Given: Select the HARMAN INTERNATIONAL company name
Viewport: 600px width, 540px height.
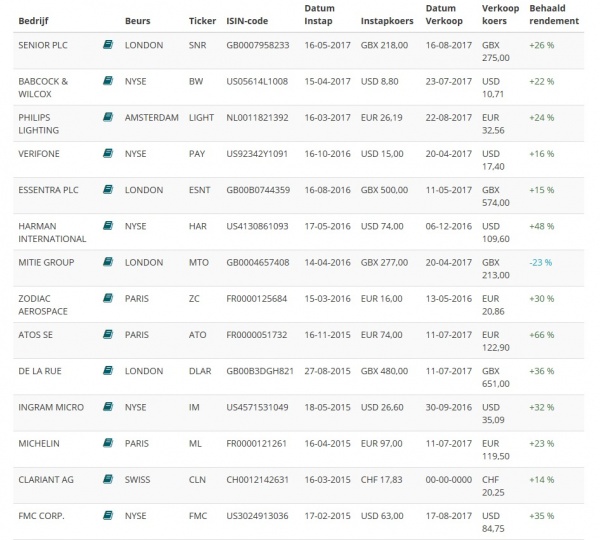Looking at the screenshot, I should pyautogui.click(x=52, y=232).
